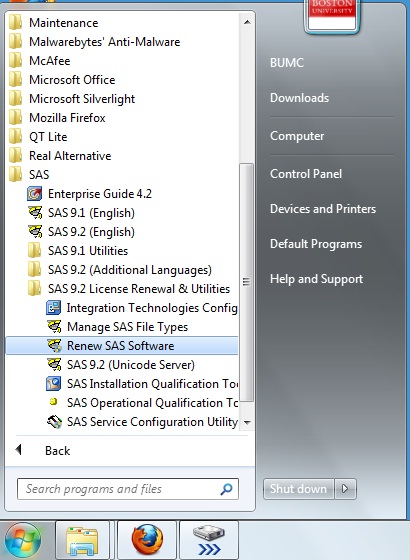Click SAS Operational Qualification Tool icon
This screenshot has height=560, width=410.
point(54,402)
